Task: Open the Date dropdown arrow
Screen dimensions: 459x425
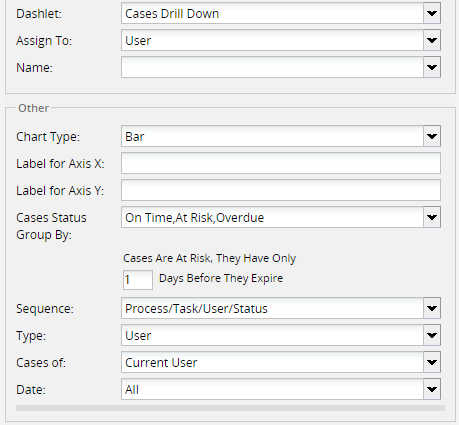Action: tap(432, 389)
